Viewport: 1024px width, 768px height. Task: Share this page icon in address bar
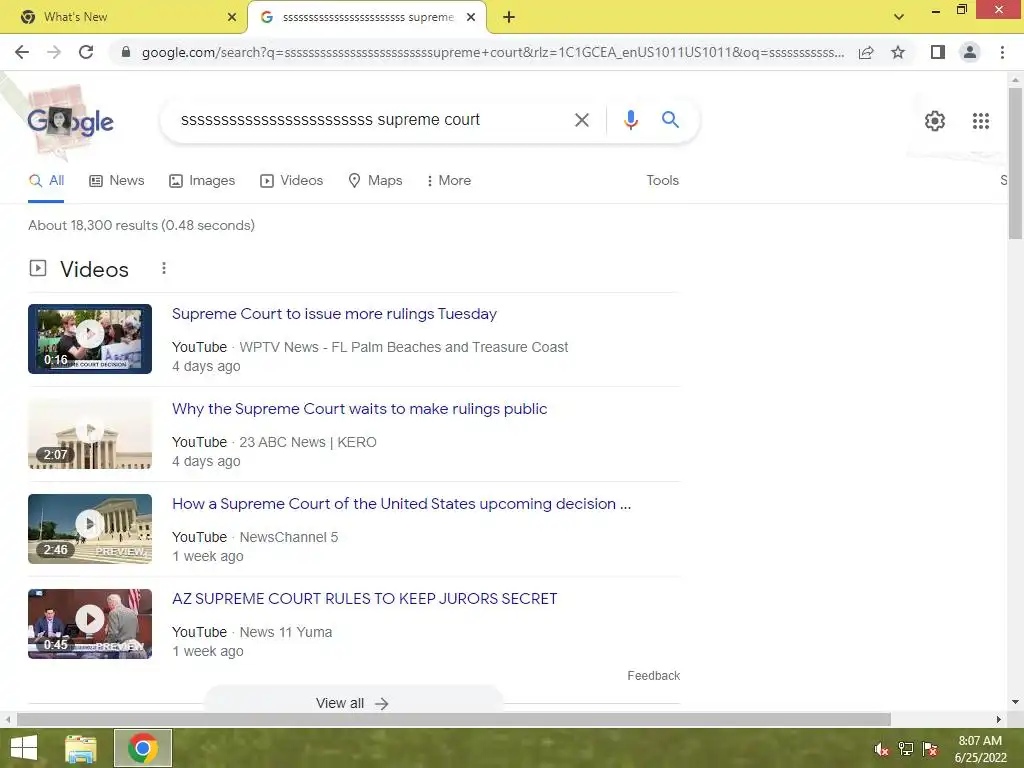coord(866,52)
